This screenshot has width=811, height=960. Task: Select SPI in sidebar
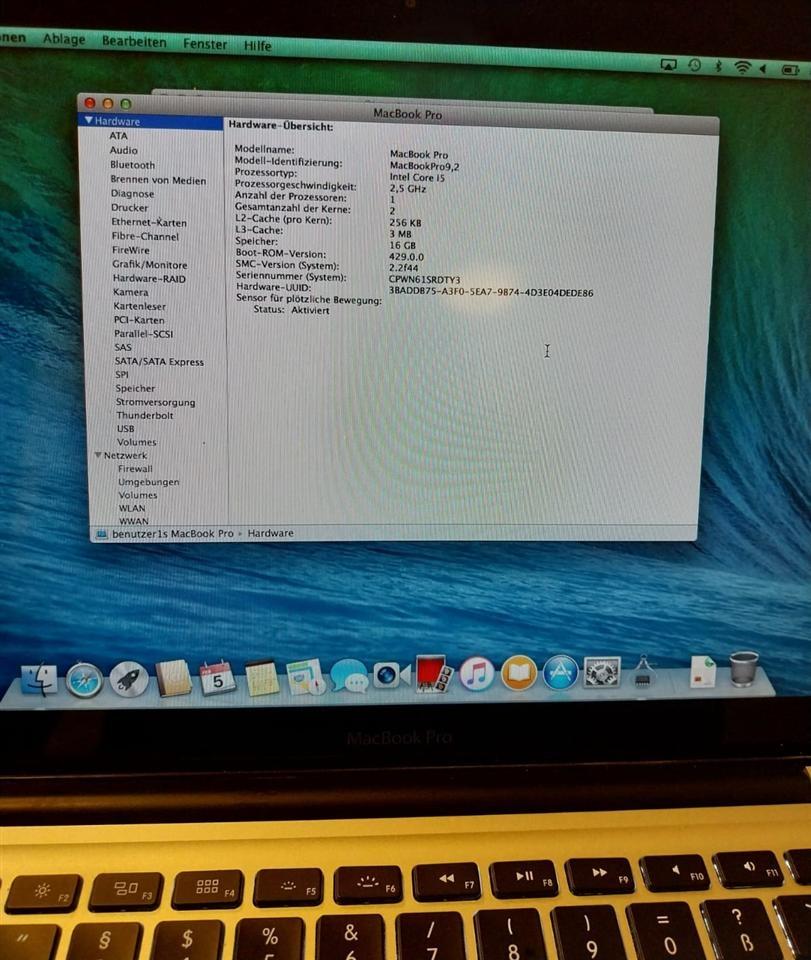point(122,375)
